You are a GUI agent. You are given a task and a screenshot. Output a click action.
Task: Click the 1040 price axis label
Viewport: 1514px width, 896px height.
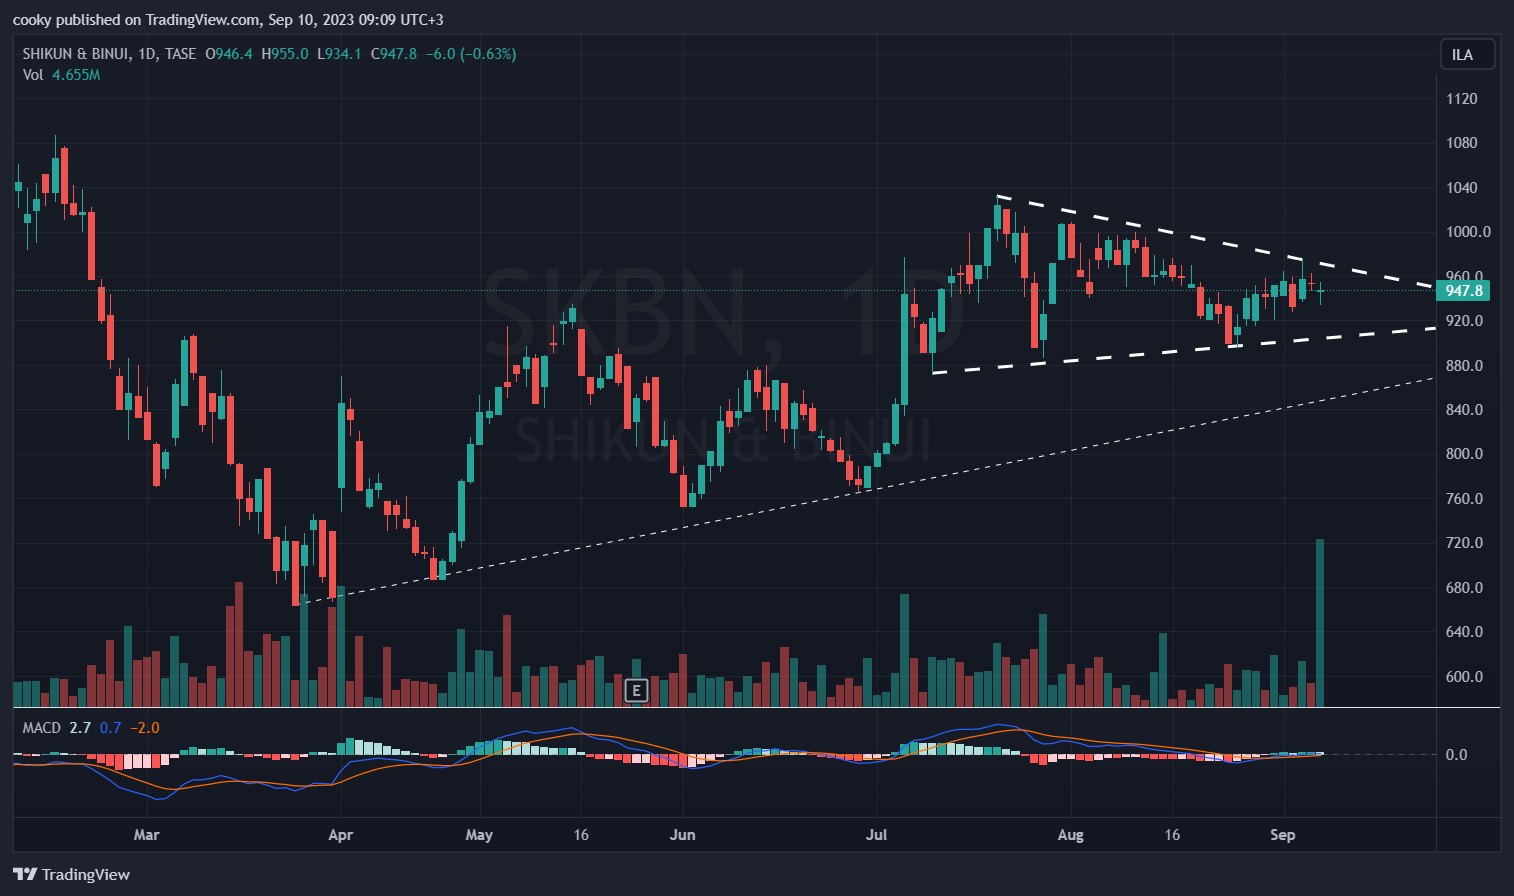[1461, 188]
